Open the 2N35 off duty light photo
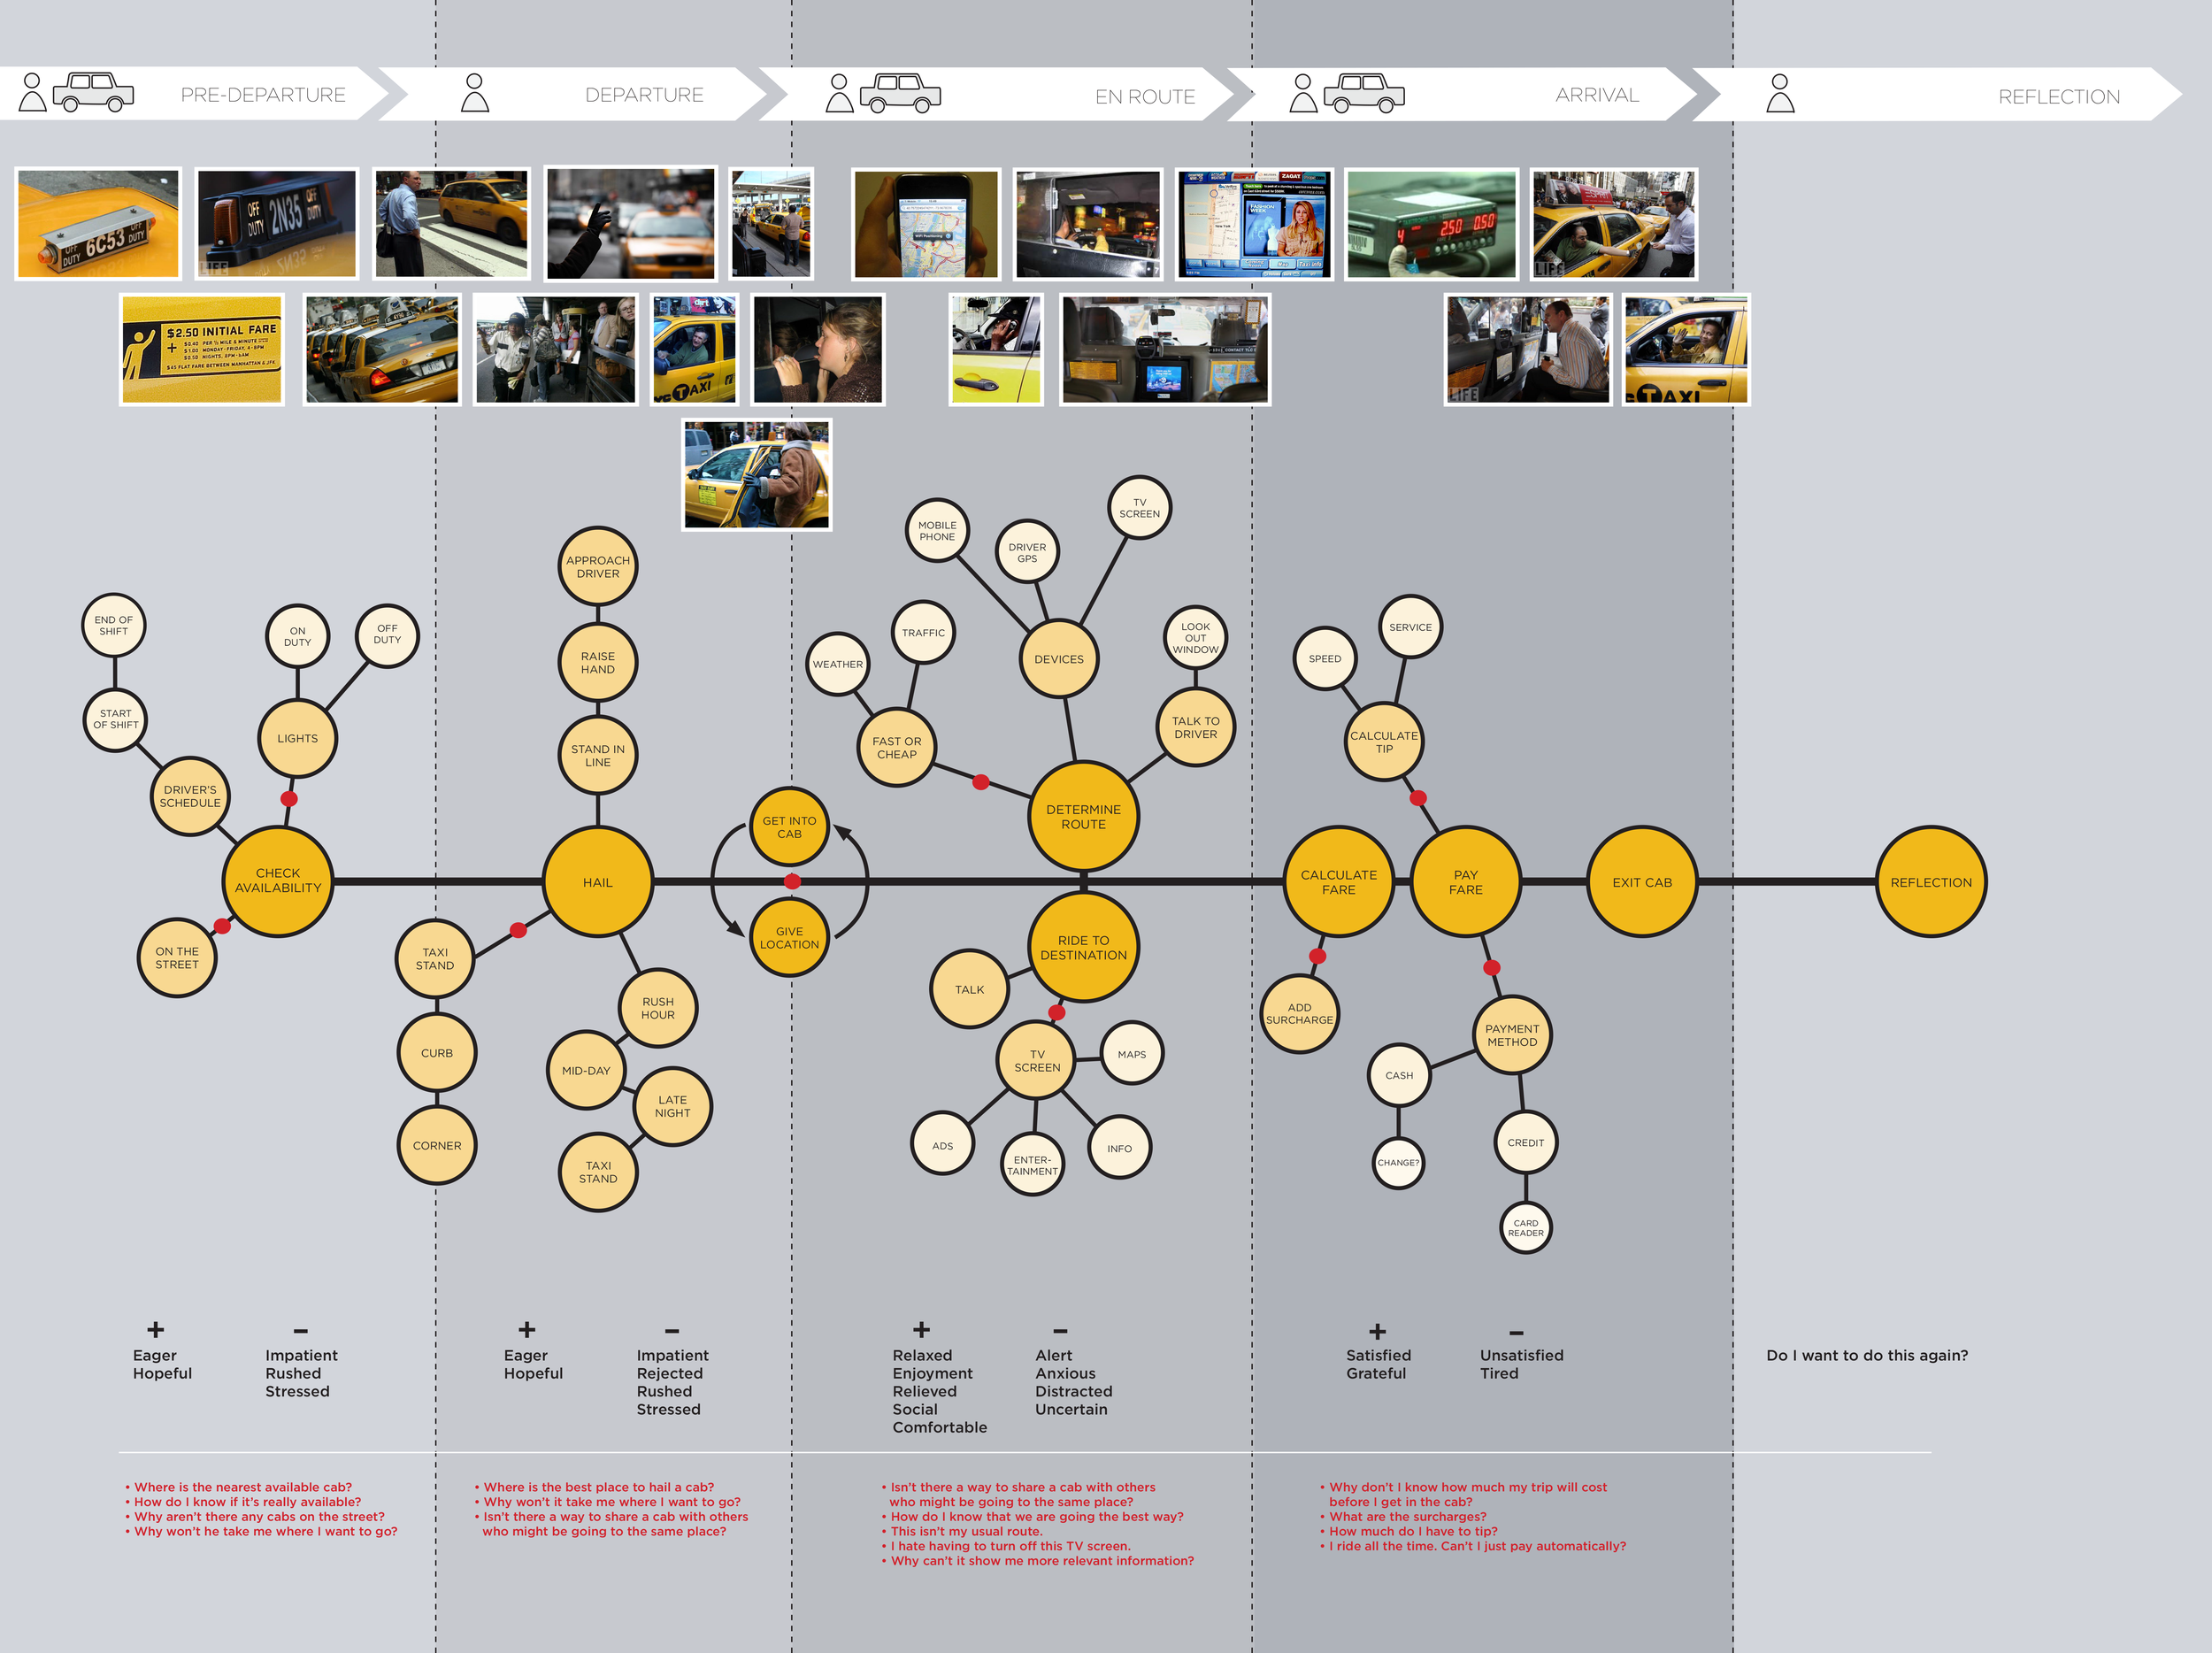The image size is (2212, 1653). pos(276,223)
